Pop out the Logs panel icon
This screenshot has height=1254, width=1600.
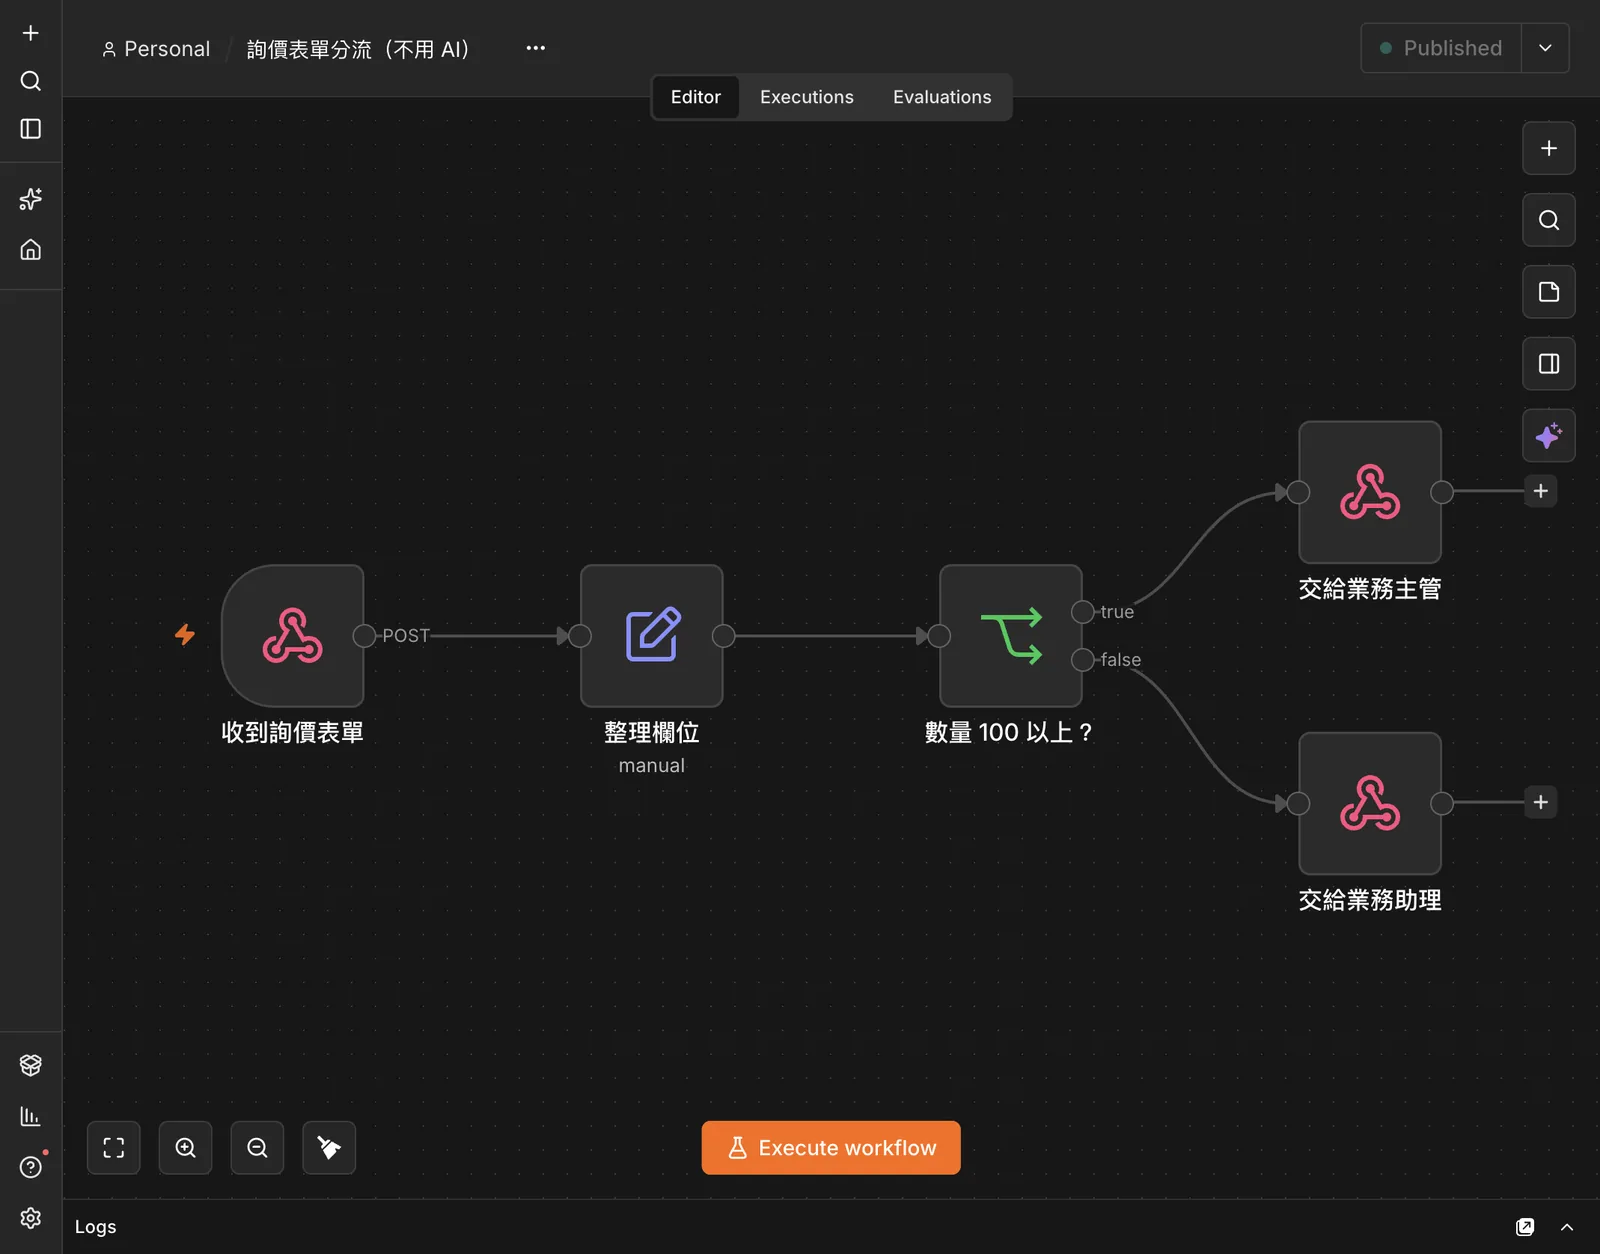[1525, 1227]
